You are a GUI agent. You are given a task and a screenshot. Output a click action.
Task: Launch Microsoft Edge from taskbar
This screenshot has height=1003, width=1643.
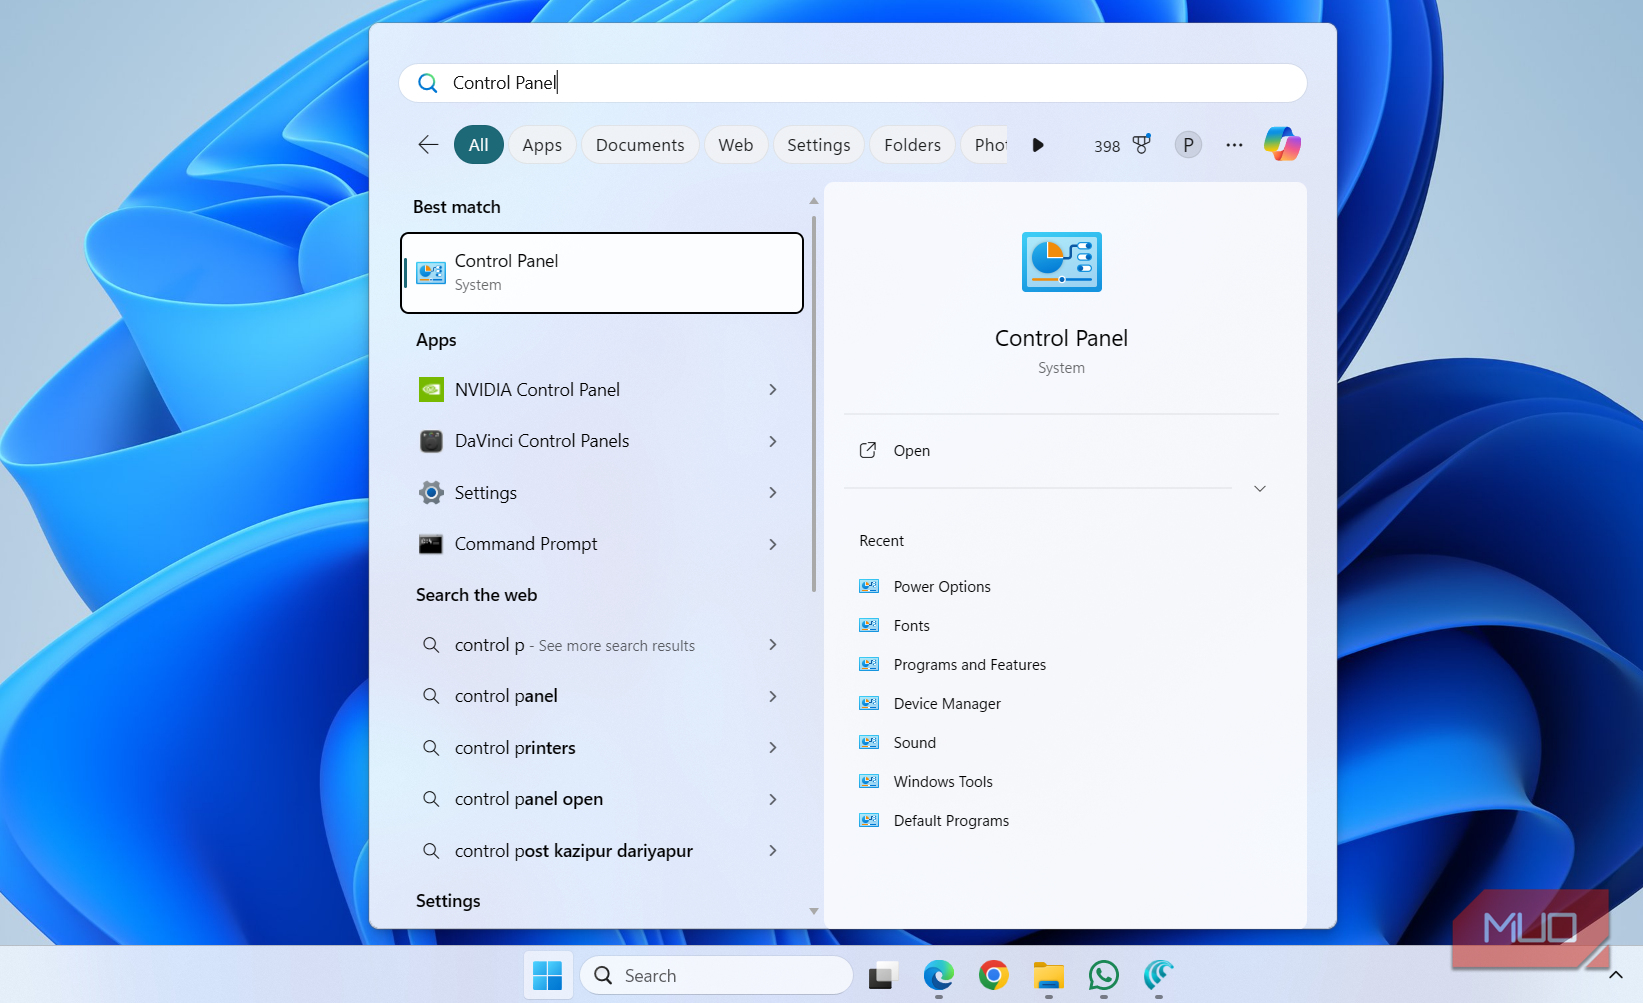coord(938,975)
